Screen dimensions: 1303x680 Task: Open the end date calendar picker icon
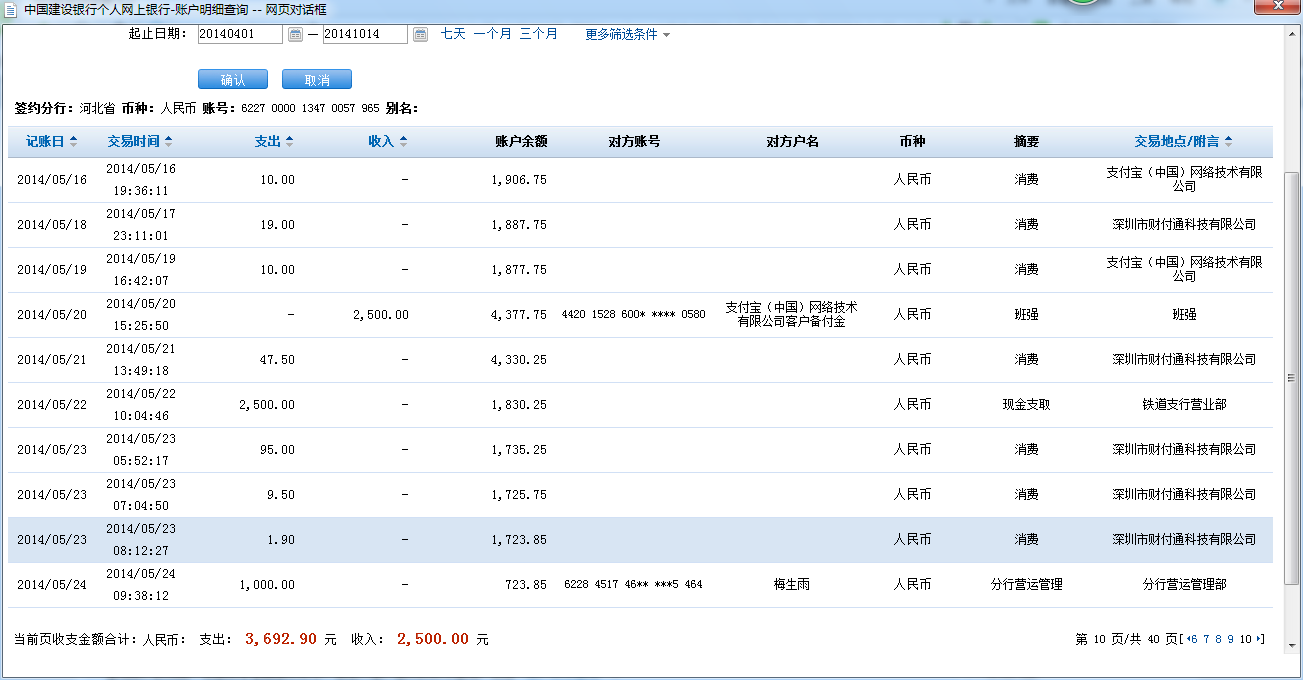[420, 35]
